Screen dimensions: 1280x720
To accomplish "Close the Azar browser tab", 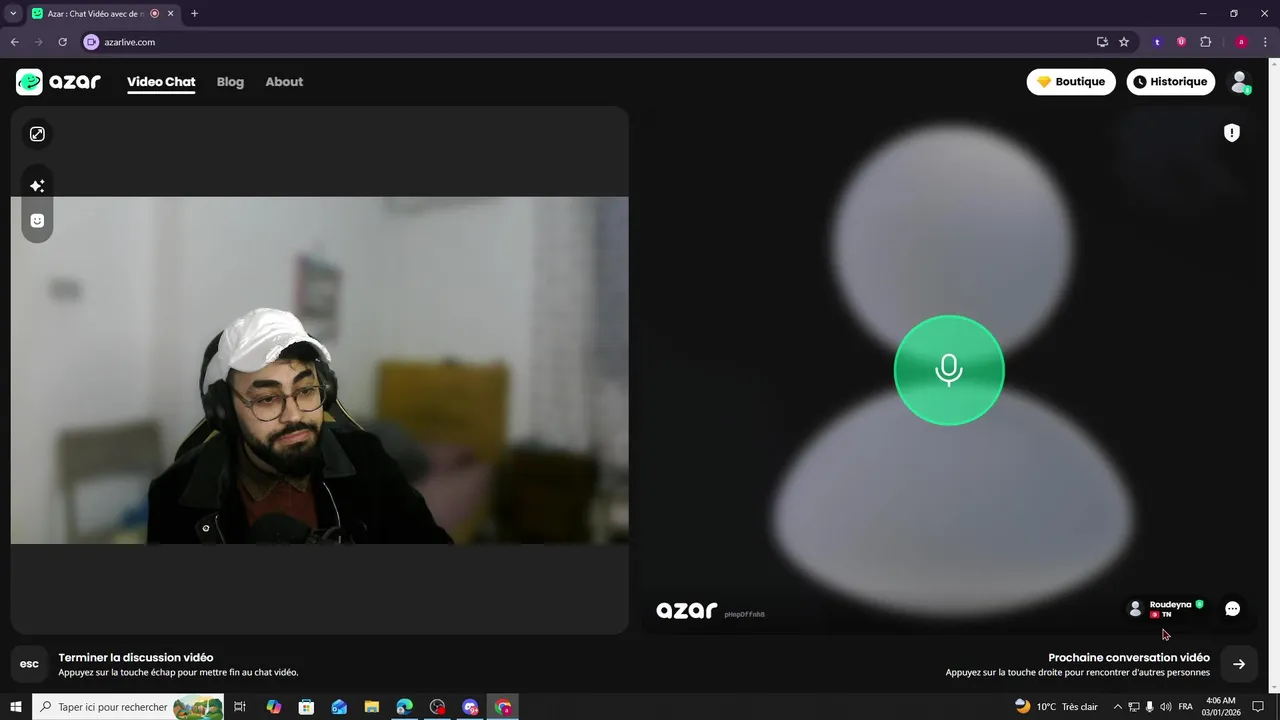I will [171, 14].
